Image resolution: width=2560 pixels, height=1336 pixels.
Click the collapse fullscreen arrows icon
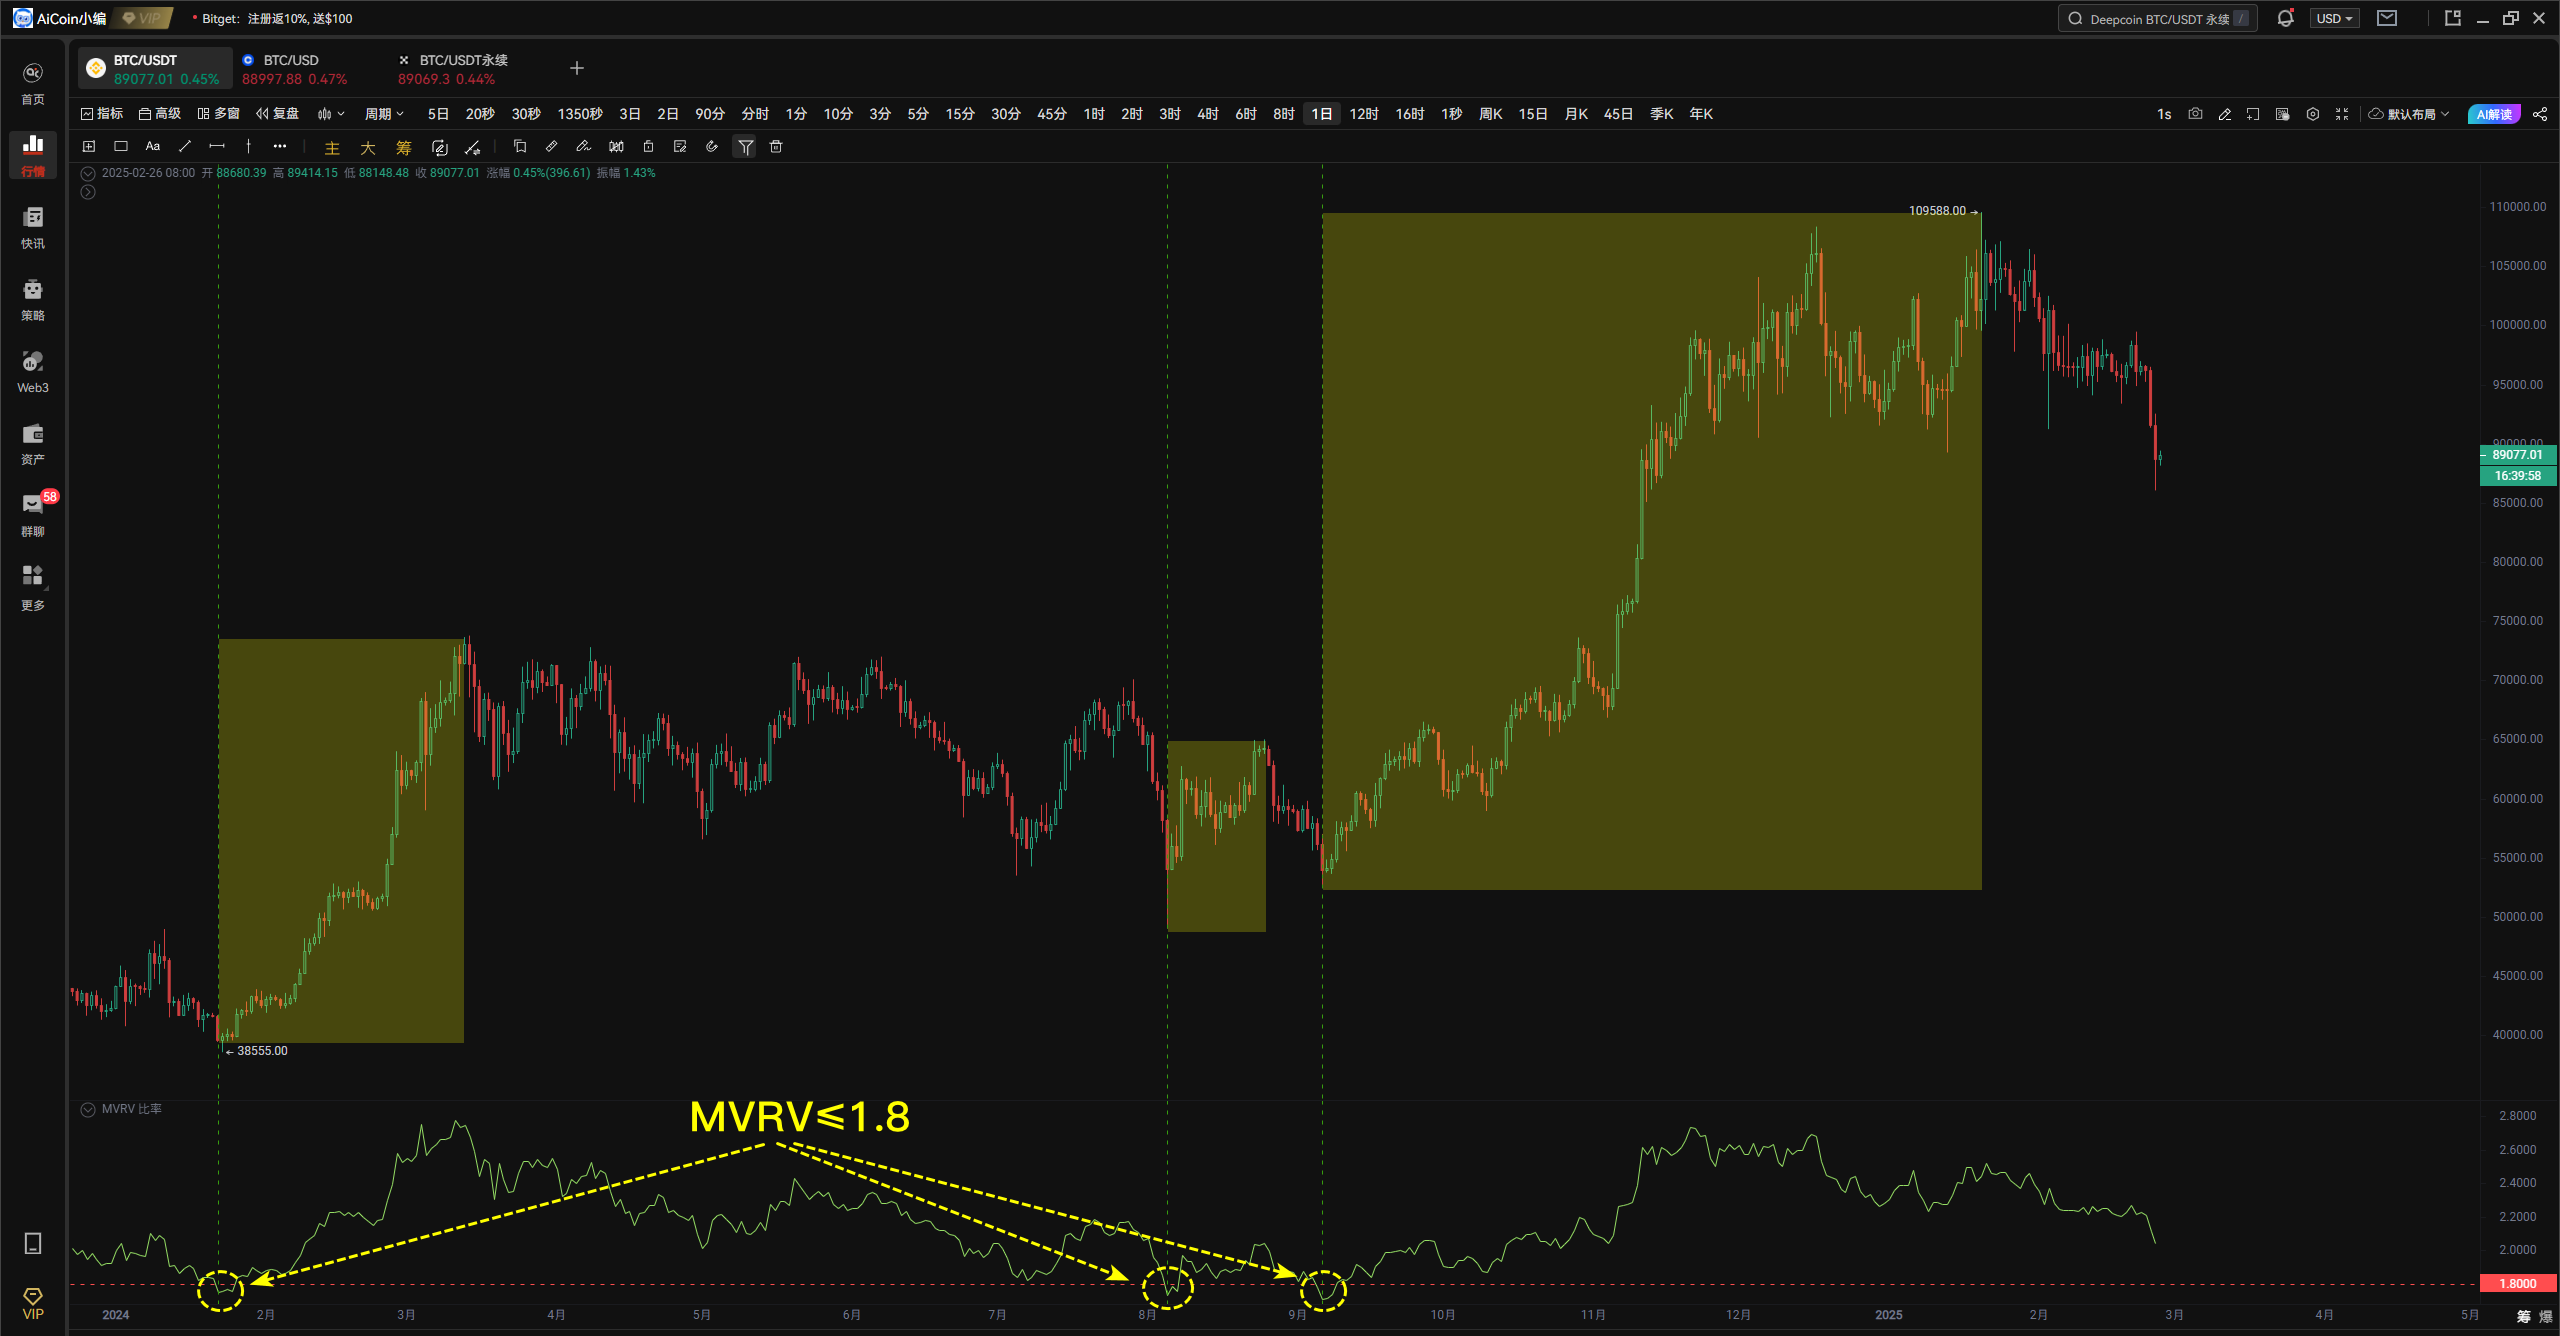coord(2342,114)
